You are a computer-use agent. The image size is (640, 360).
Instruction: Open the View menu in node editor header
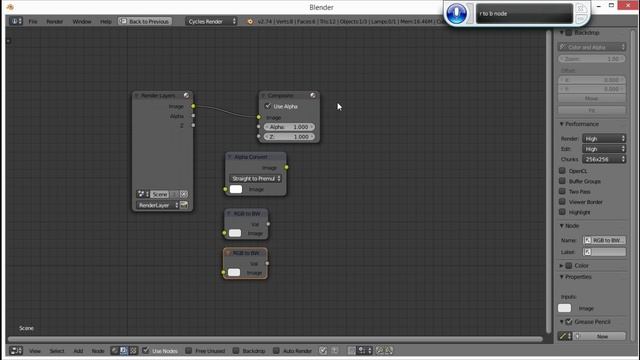(35, 351)
